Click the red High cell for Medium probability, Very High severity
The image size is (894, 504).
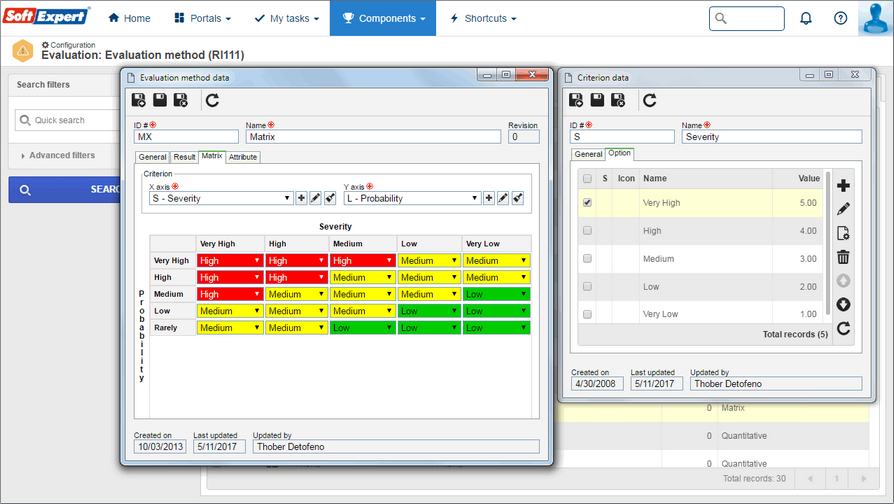click(x=229, y=294)
